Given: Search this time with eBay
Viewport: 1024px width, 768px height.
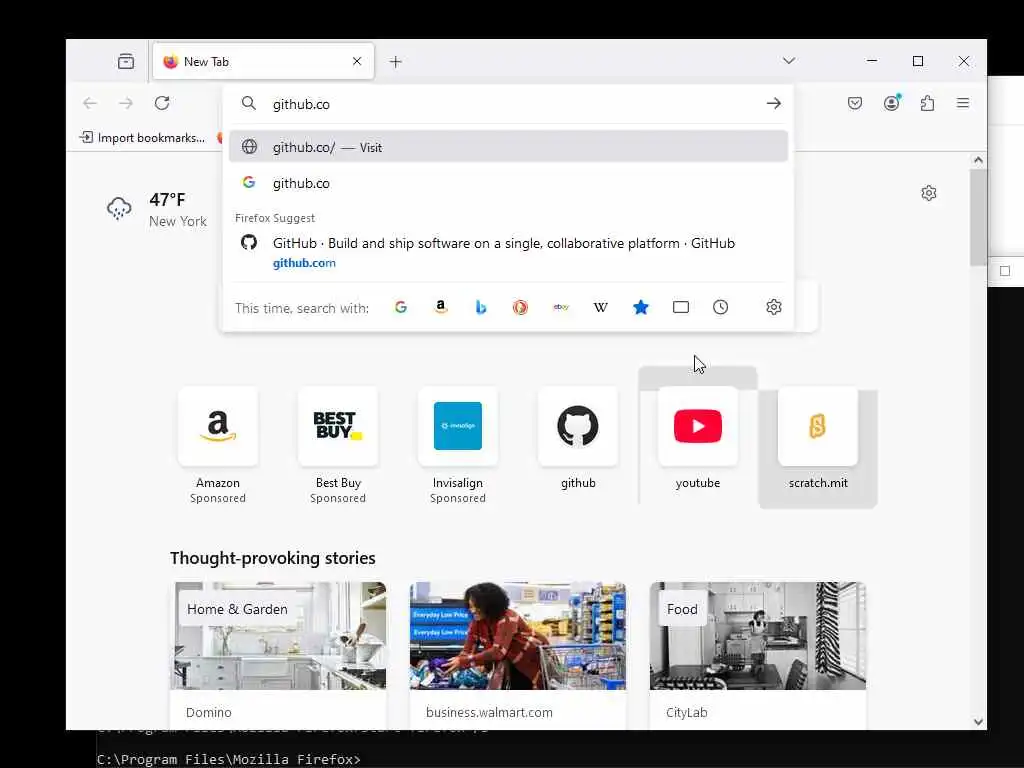Looking at the screenshot, I should point(561,308).
